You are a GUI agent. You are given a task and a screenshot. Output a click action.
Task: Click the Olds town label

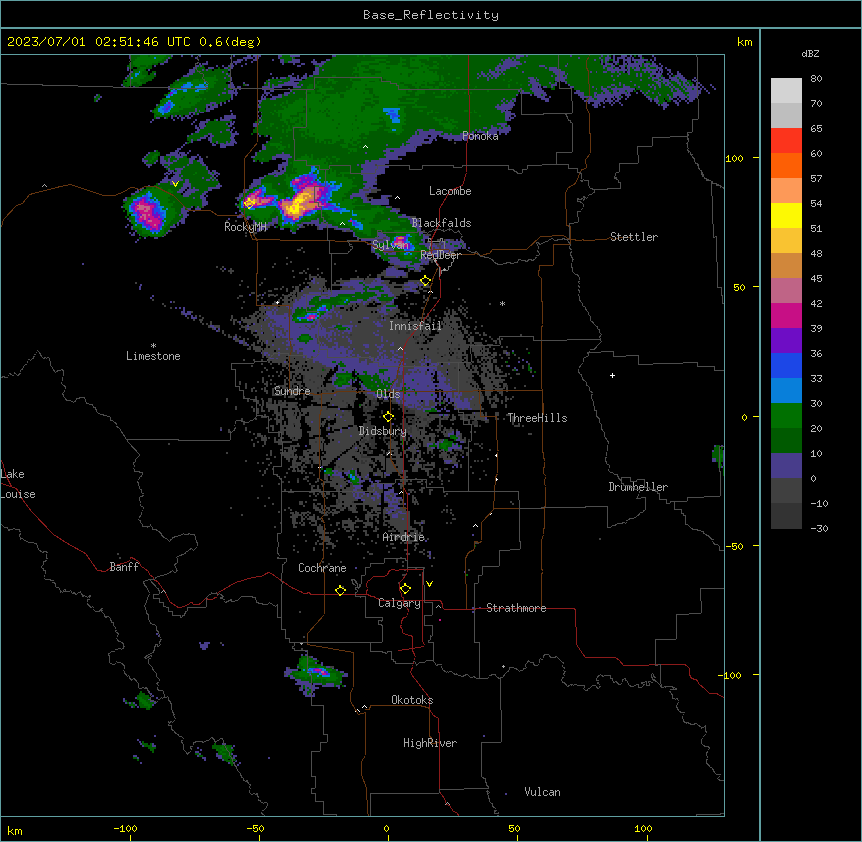pos(388,394)
